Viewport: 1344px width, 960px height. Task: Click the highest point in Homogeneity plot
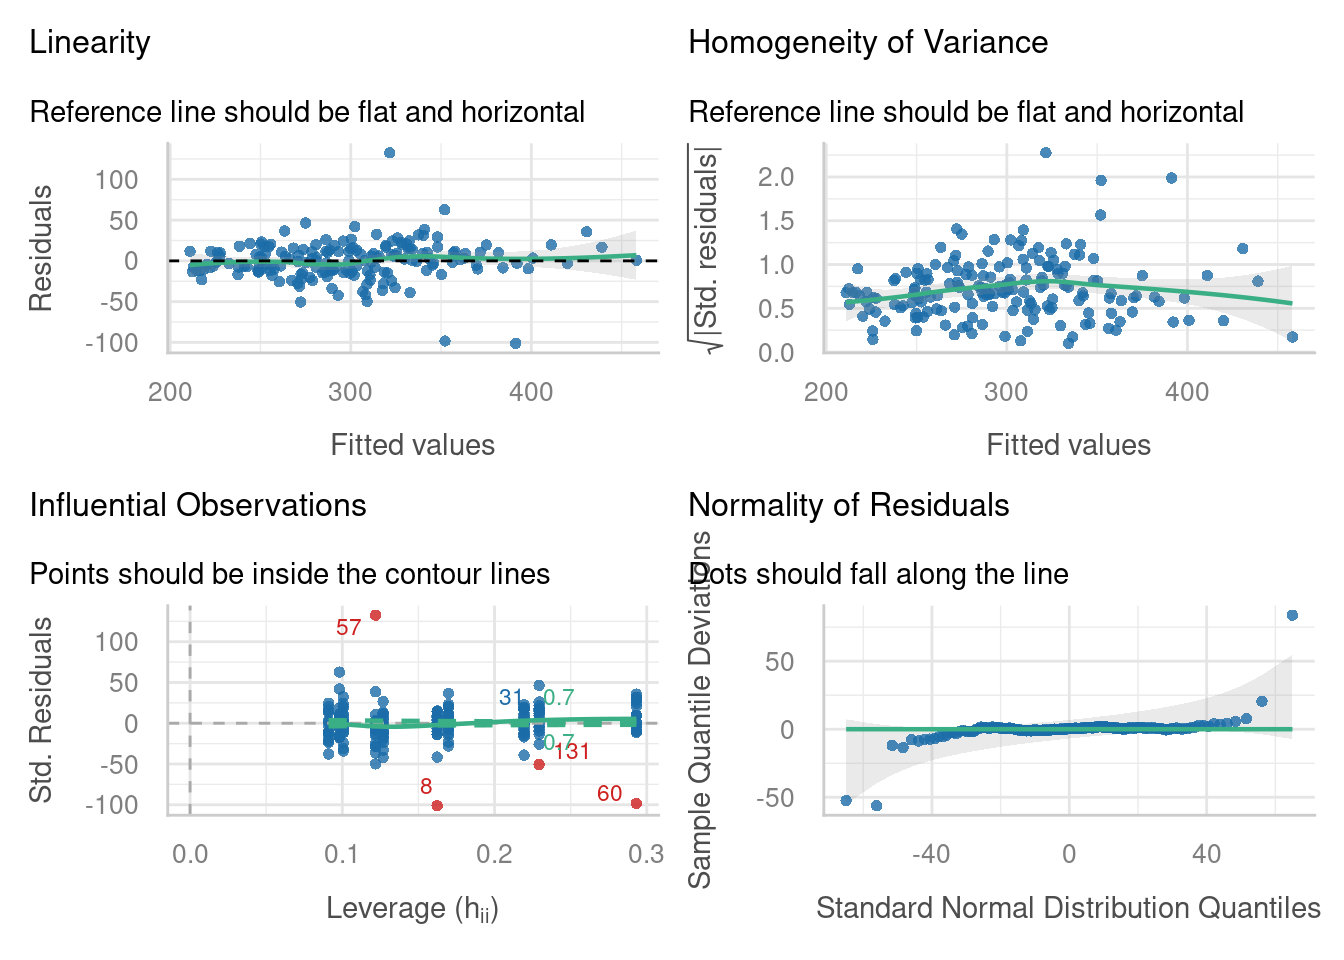(1045, 153)
